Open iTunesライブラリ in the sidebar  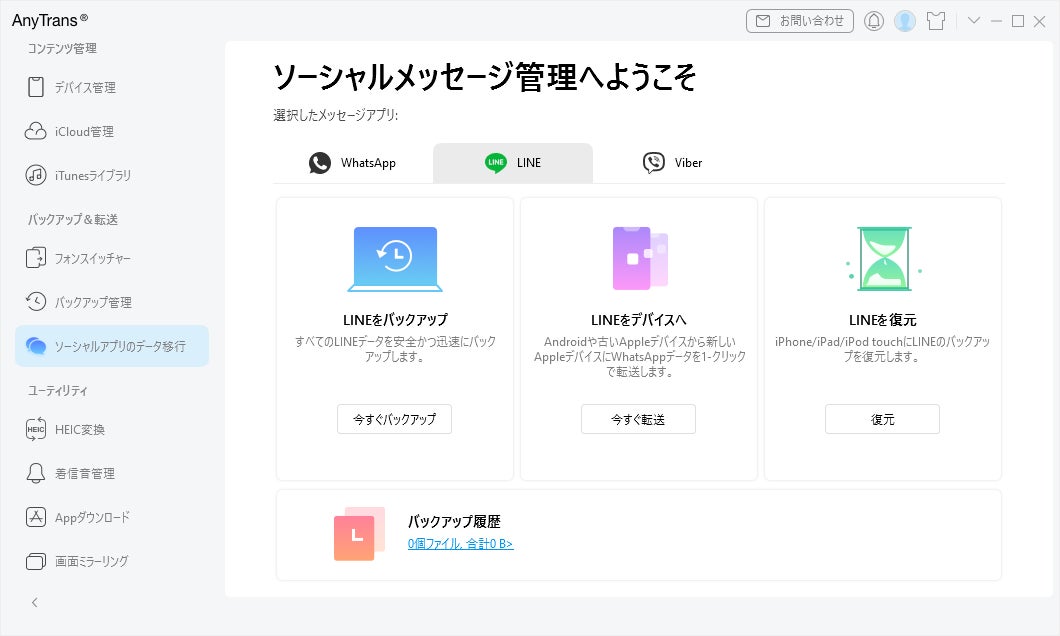point(112,175)
